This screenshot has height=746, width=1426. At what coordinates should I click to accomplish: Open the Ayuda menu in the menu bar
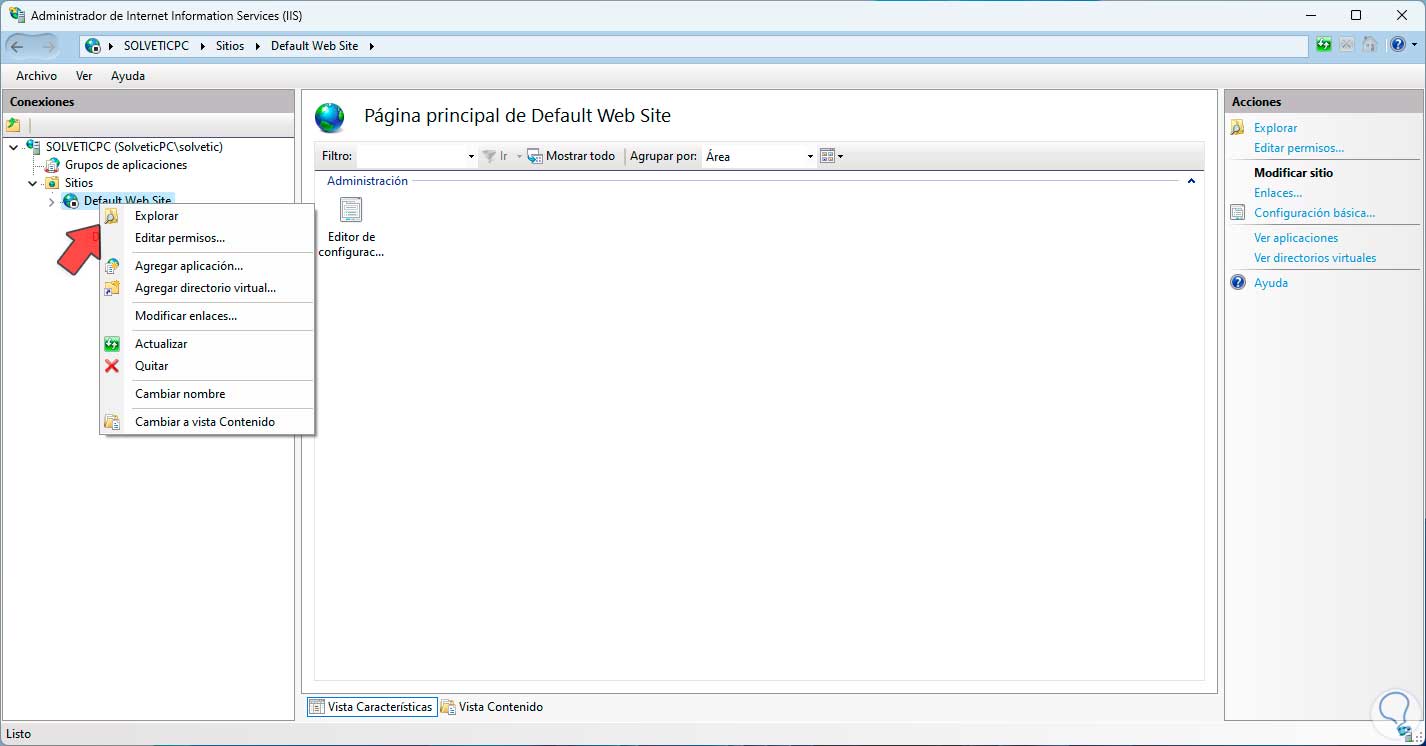tap(128, 76)
